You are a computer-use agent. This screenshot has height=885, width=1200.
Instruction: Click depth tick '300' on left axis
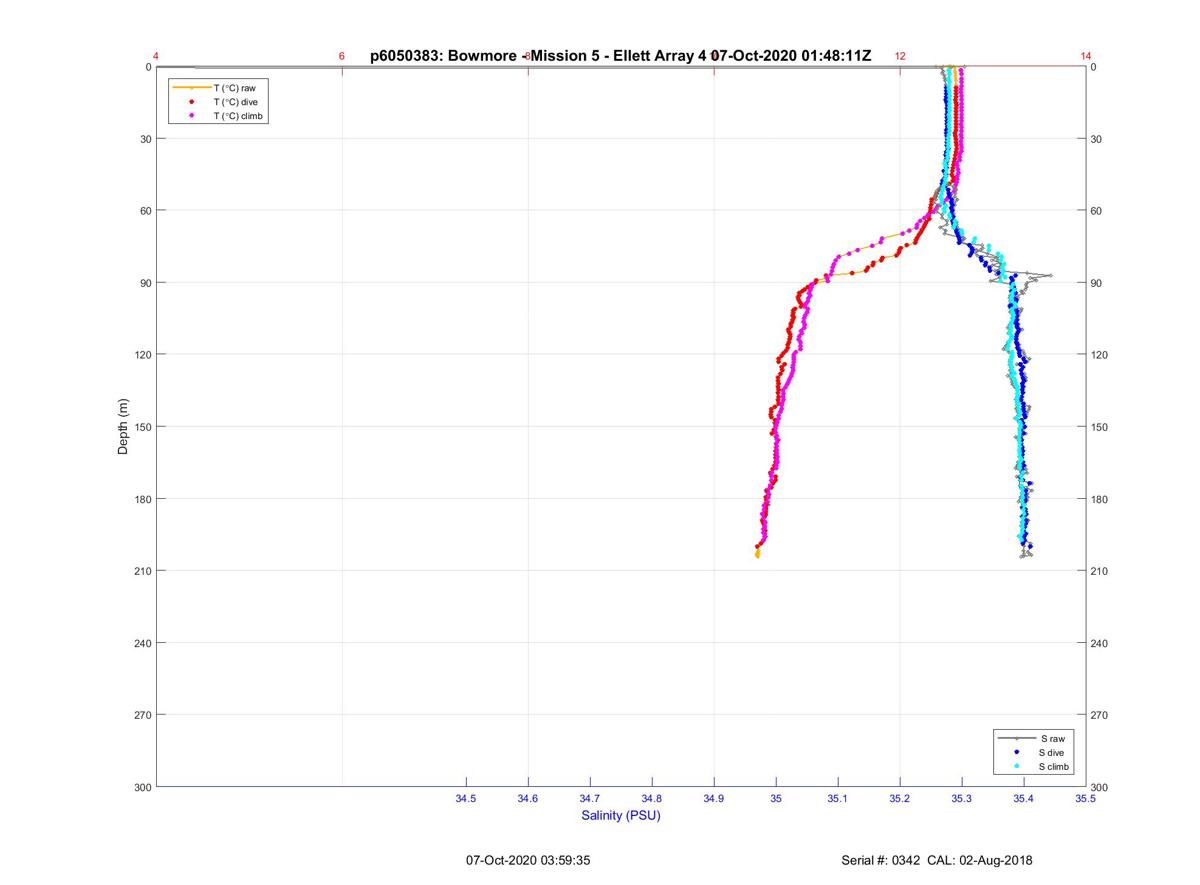[142, 787]
